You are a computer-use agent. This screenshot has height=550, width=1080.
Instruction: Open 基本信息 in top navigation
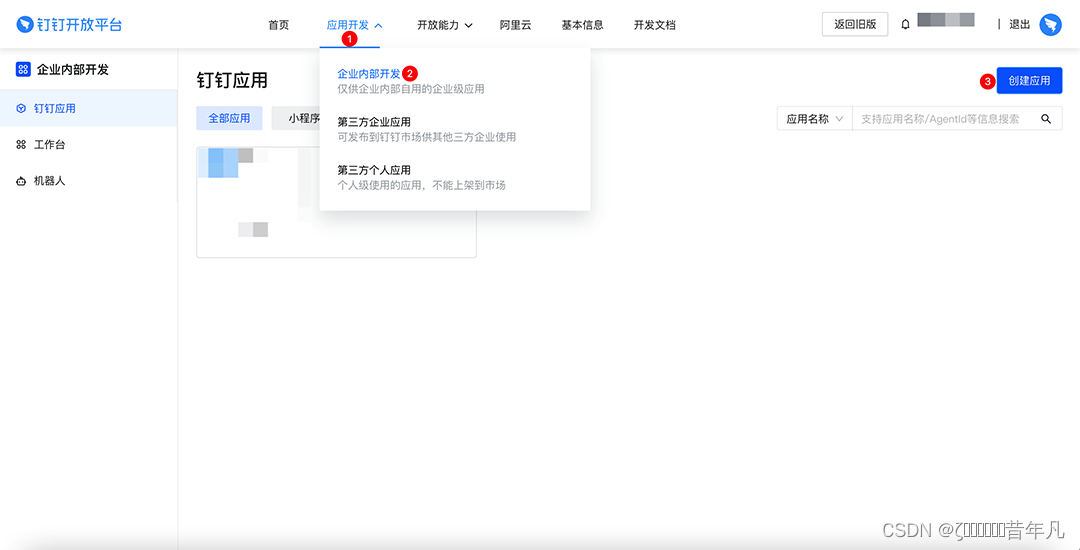[x=583, y=25]
